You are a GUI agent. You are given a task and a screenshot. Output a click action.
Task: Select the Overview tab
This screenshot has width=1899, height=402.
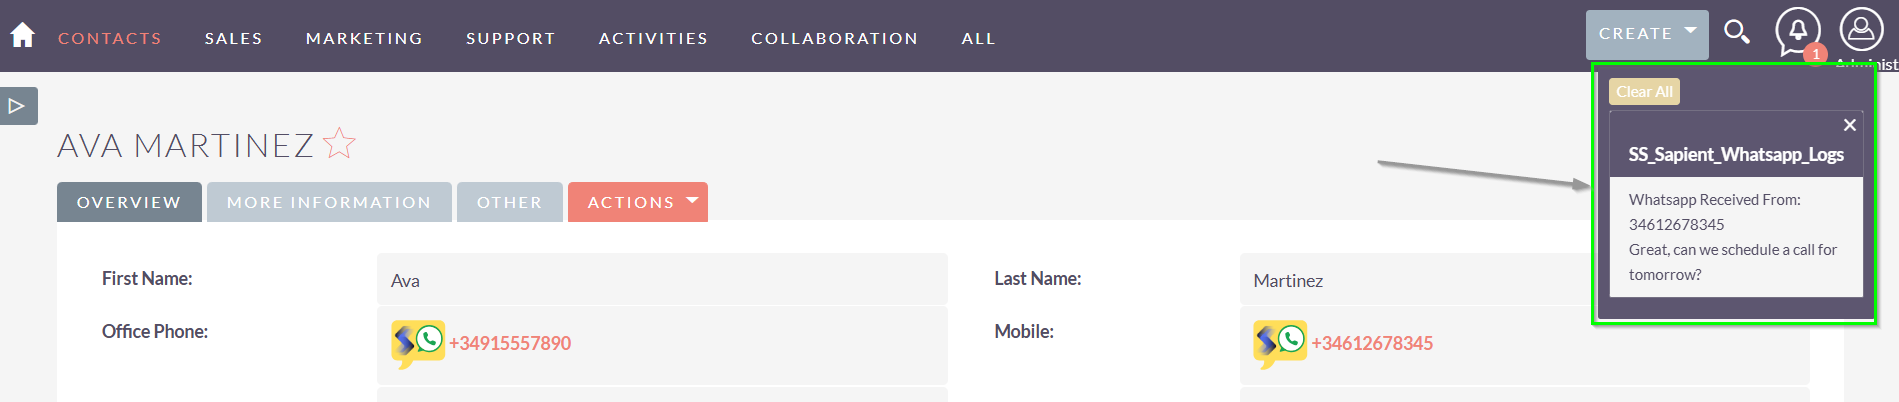[x=129, y=202]
